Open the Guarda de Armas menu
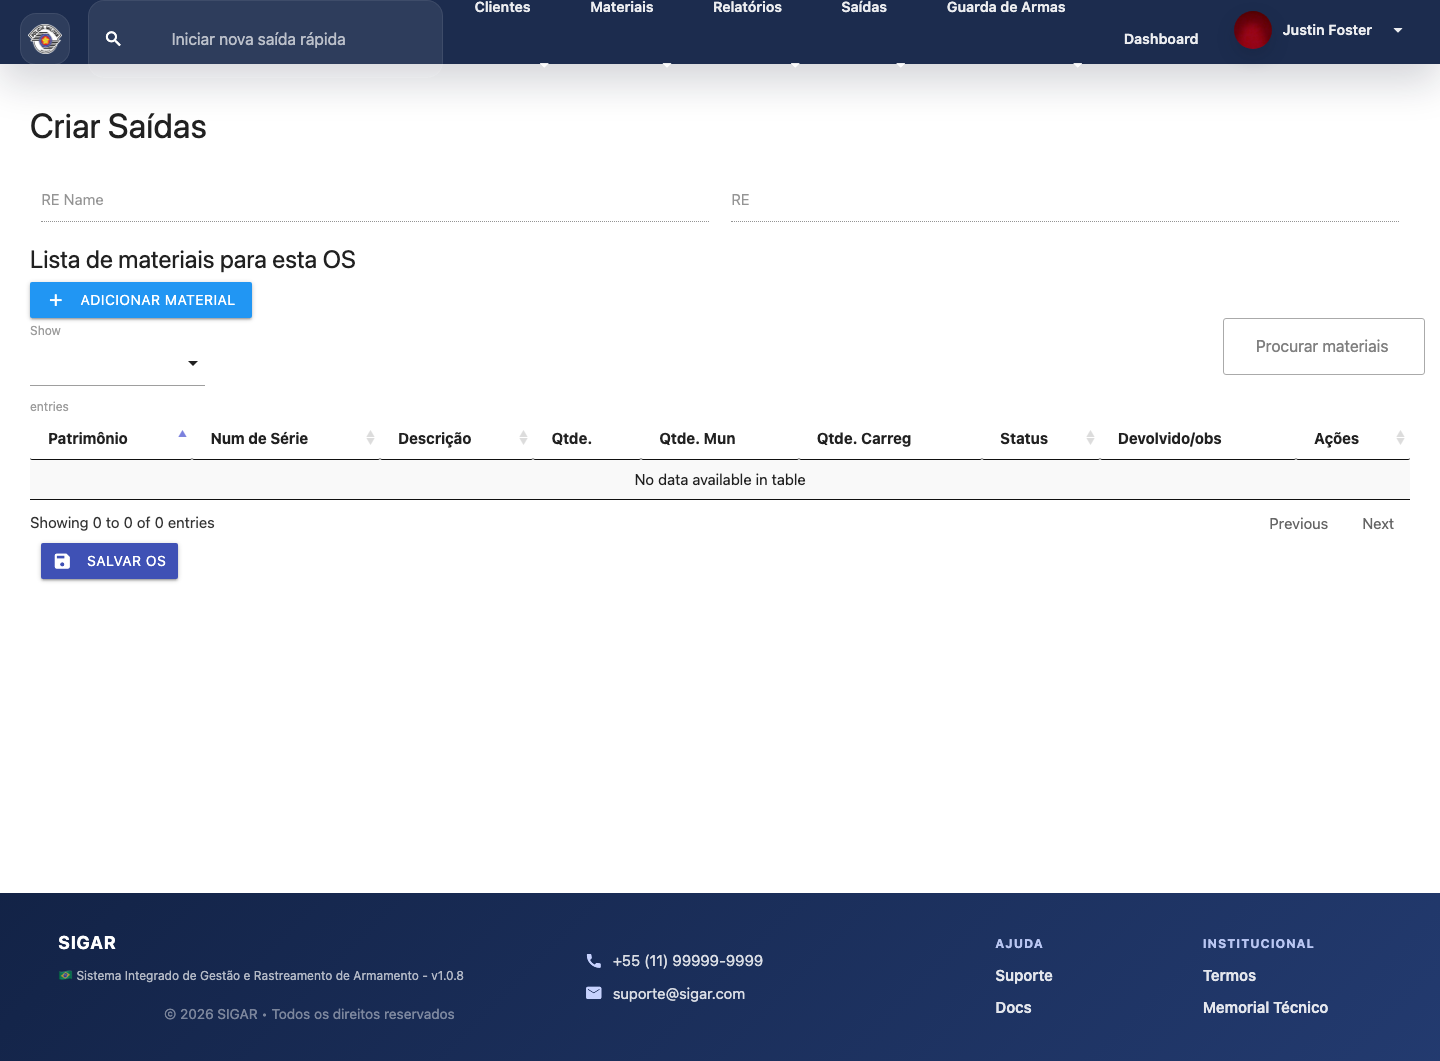This screenshot has width=1440, height=1061. (1006, 8)
